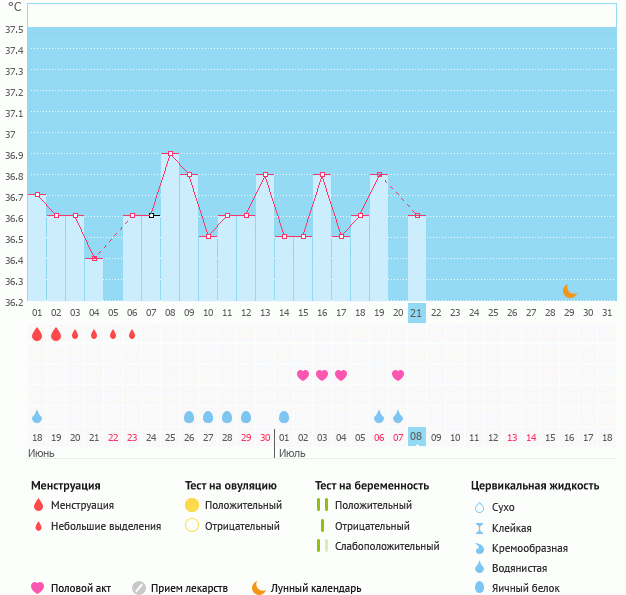Screen dimensions: 626x595
Task: Click the 36.4 temperature point on day 04
Action: [x=95, y=259]
